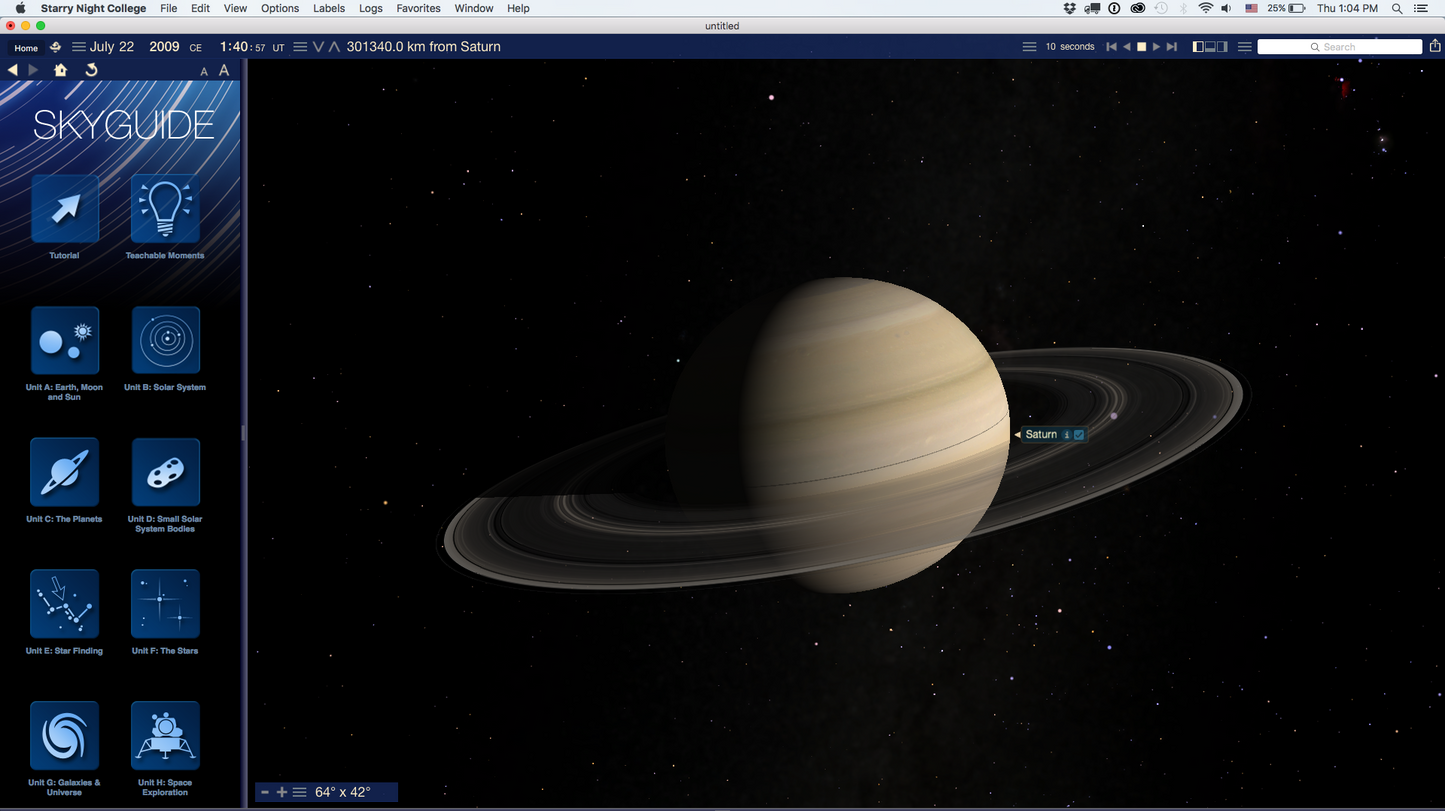Image resolution: width=1445 pixels, height=811 pixels.
Task: Toggle the Saturn label checkbox
Action: [x=1079, y=435]
